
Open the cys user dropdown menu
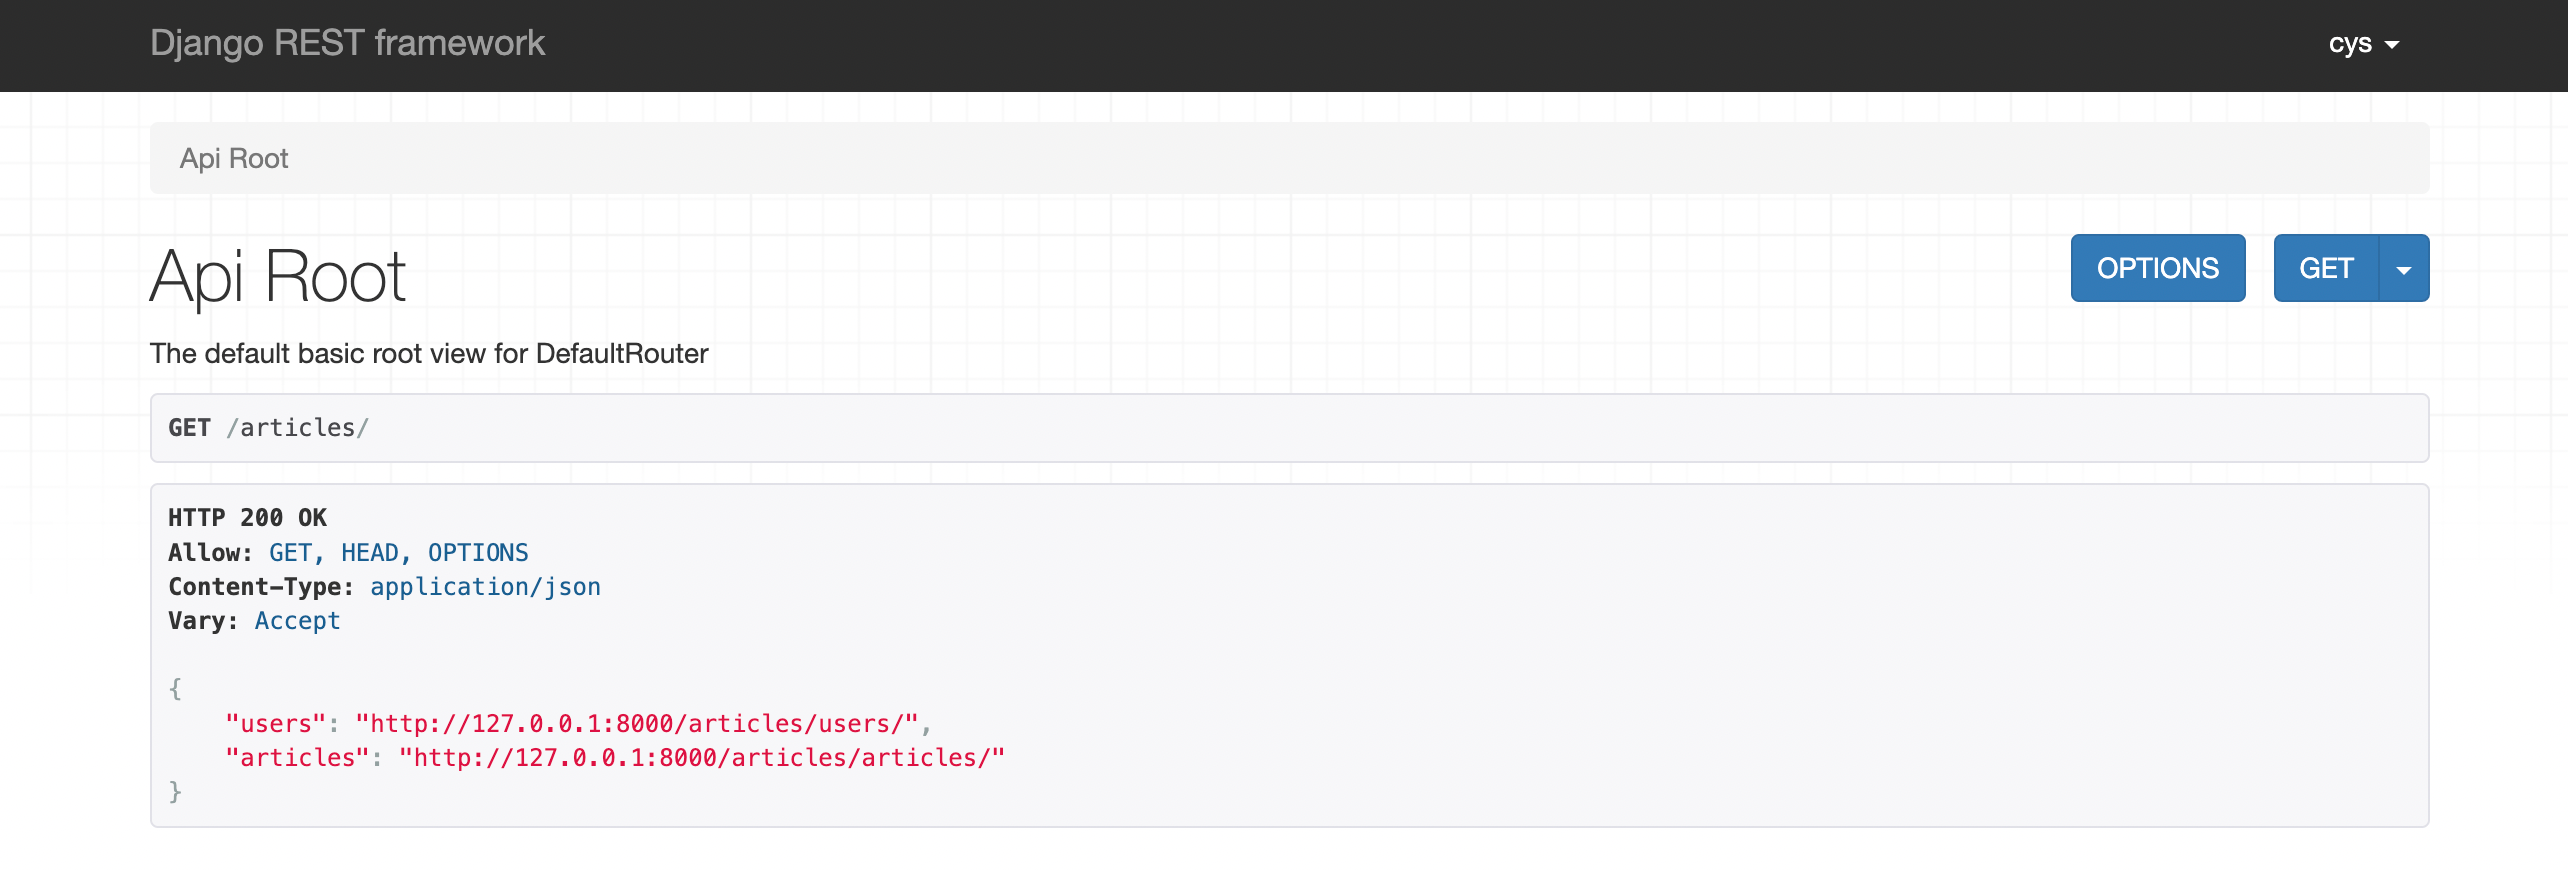tap(2364, 44)
